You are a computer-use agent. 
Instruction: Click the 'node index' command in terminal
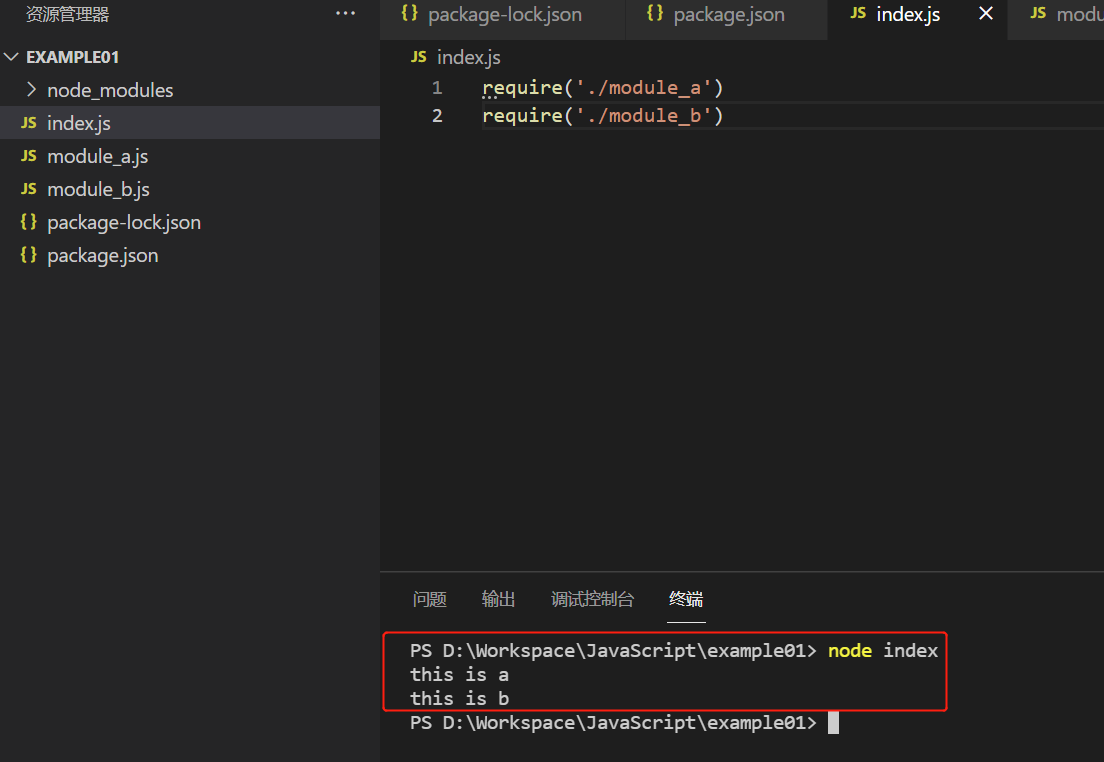pos(883,651)
